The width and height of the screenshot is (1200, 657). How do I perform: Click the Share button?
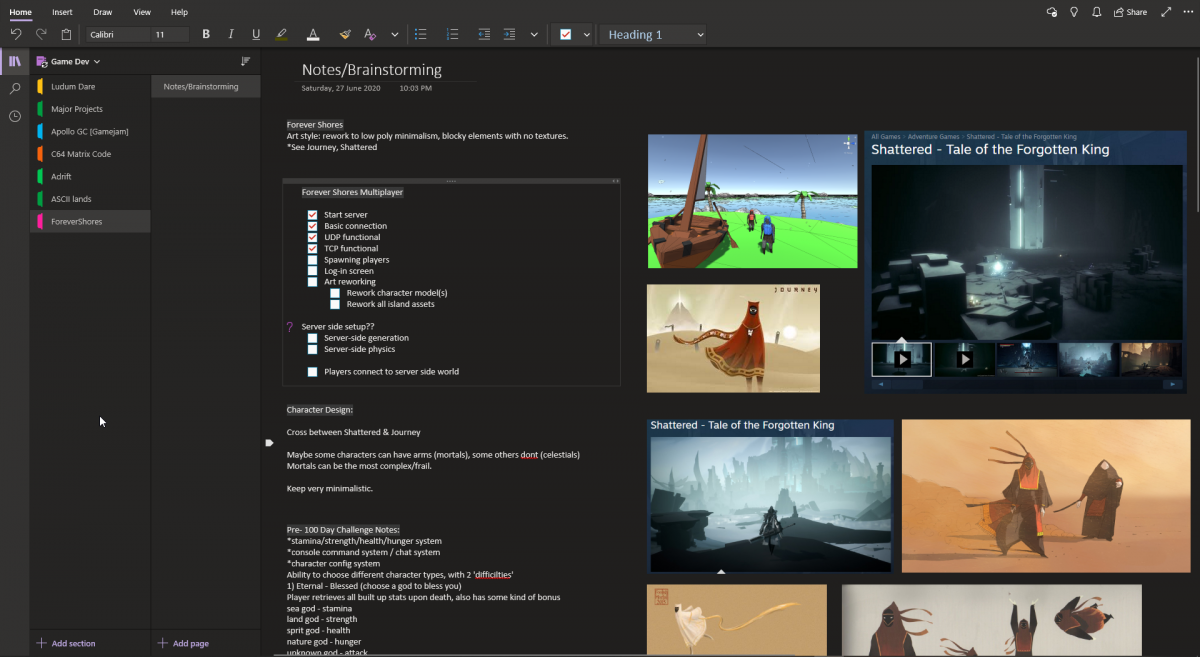point(1131,12)
